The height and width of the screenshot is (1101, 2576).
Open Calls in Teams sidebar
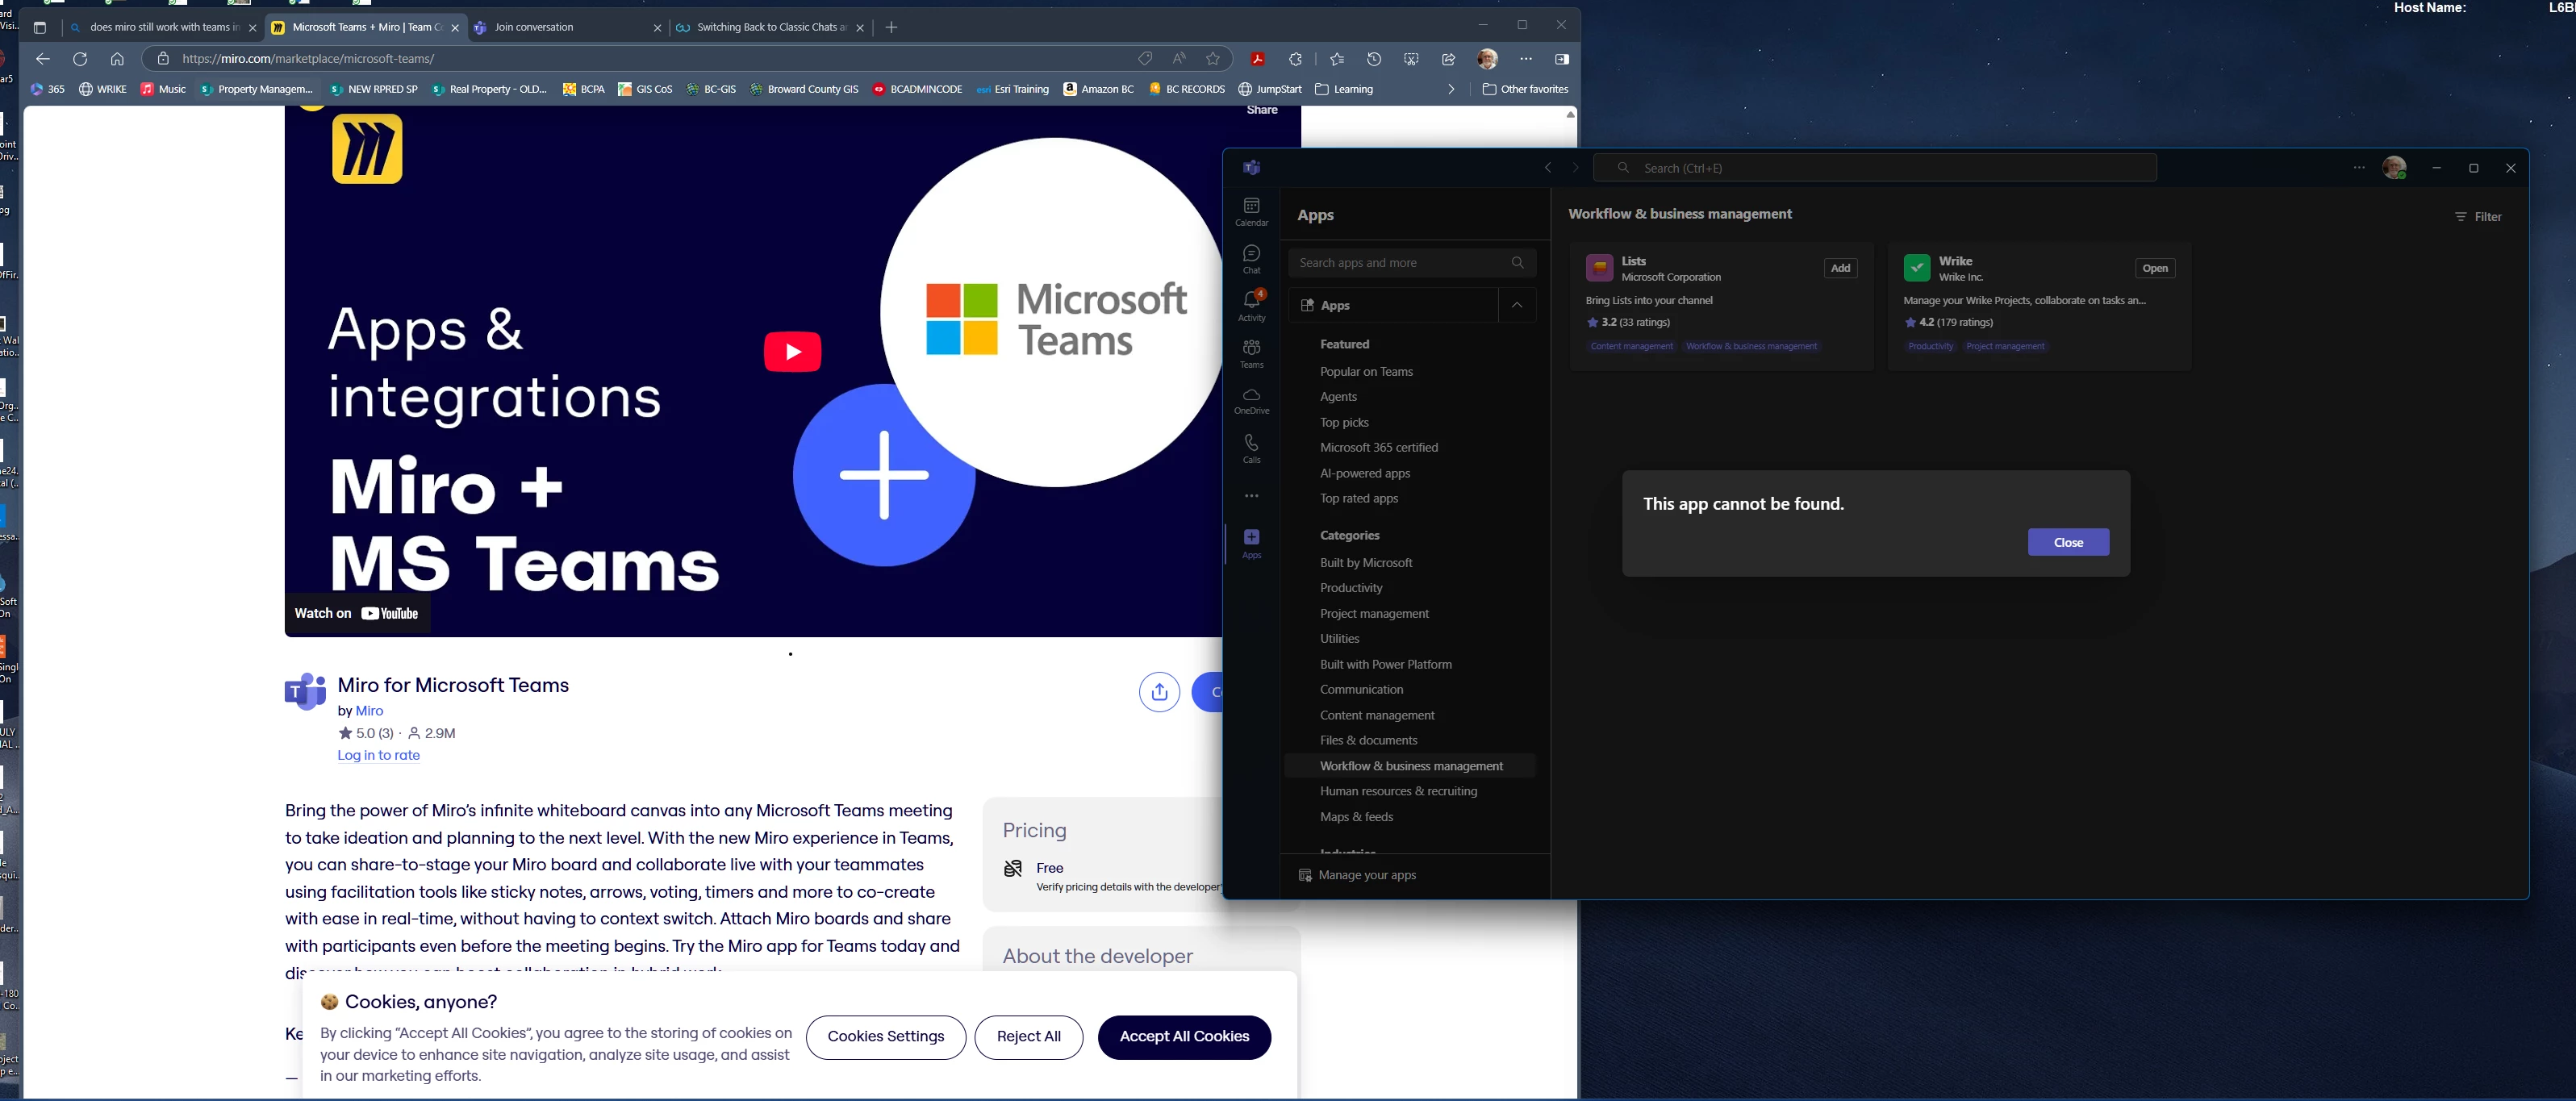click(x=1251, y=449)
